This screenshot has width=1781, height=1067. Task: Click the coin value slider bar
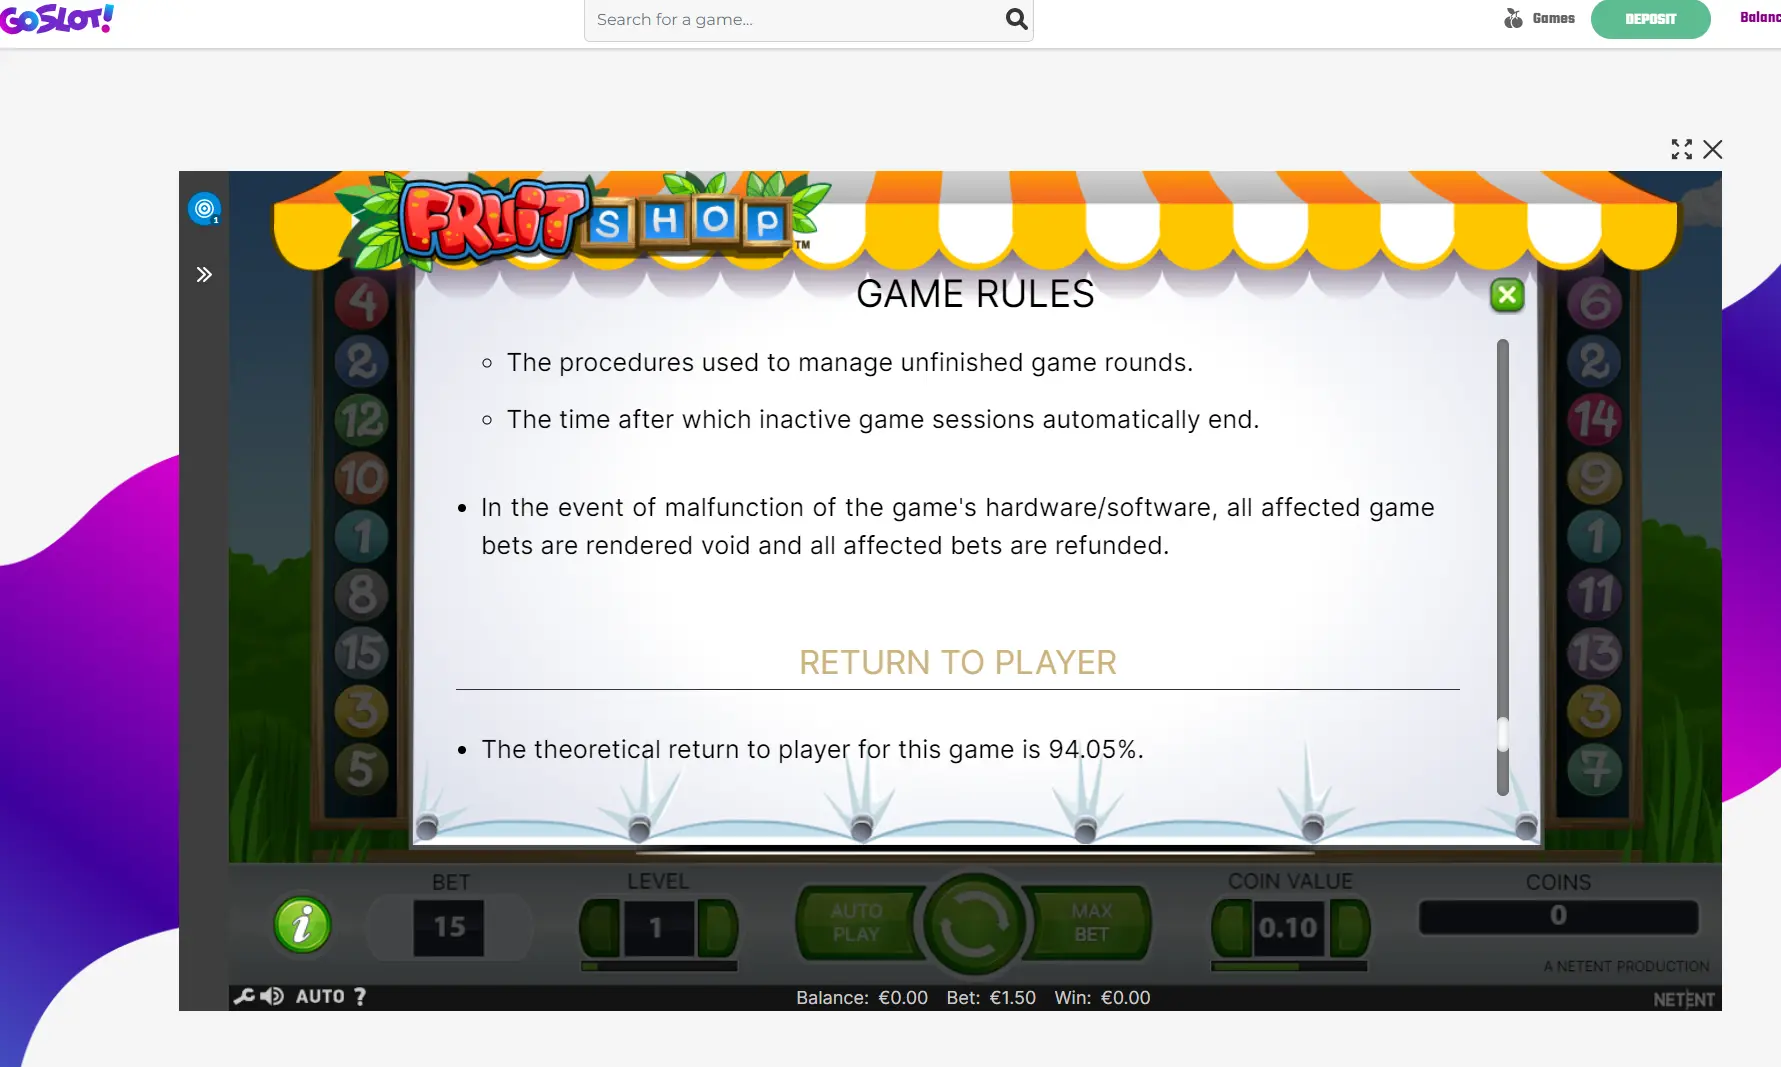pos(1289,966)
